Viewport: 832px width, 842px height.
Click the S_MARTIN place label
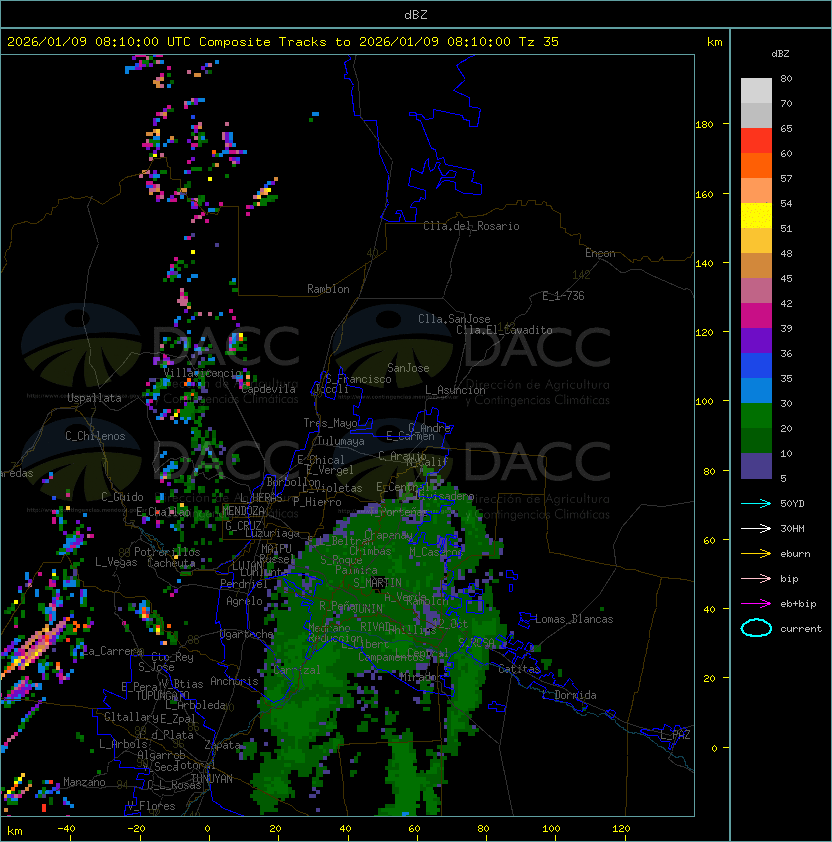(377, 583)
